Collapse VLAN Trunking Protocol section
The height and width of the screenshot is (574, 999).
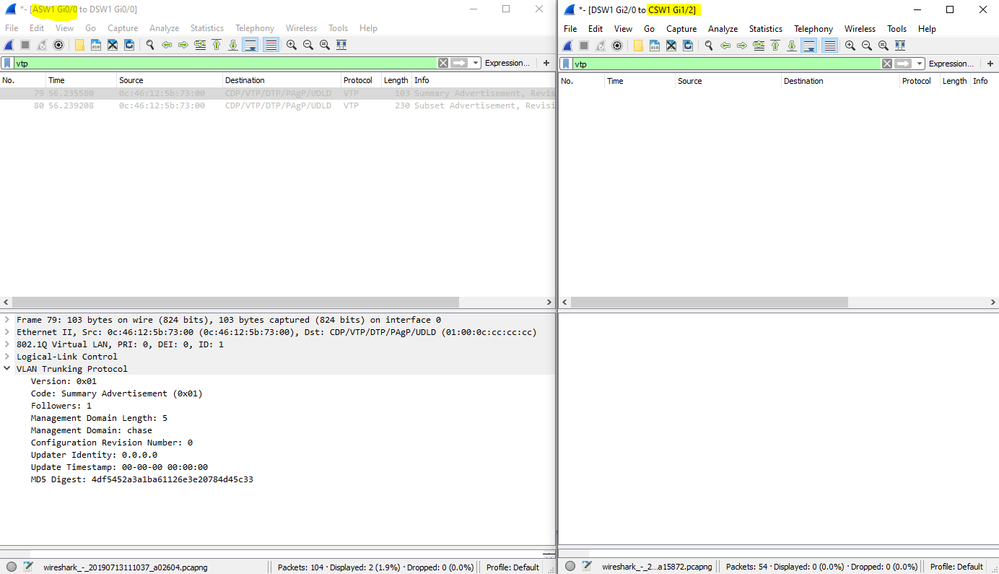(x=7, y=368)
